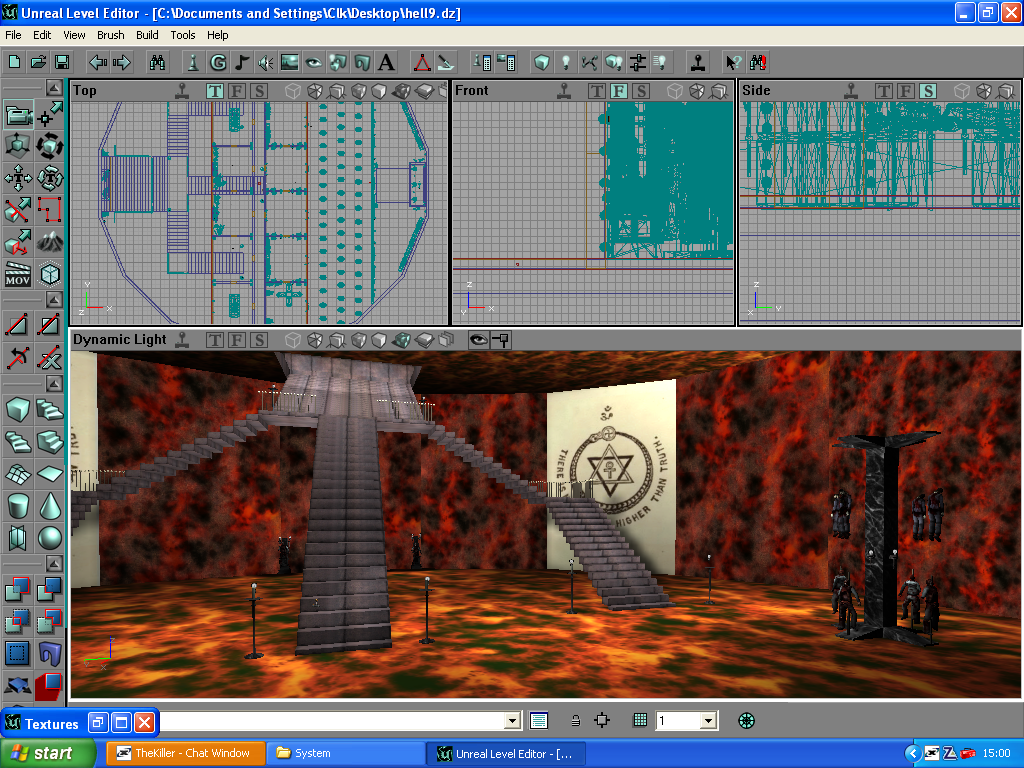Select the Sphere brush builder
Viewport: 1024px width, 768px height.
[x=50, y=538]
